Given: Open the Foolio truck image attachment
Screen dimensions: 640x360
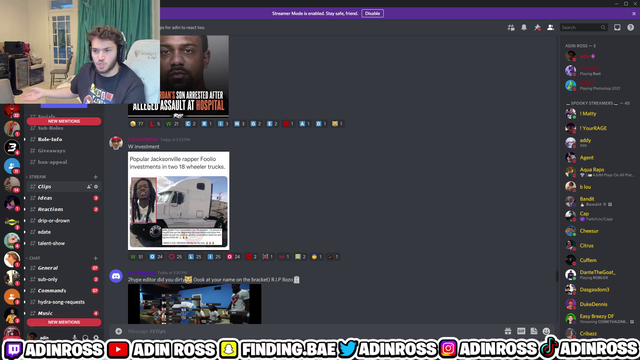Looking at the screenshot, I should coord(179,201).
